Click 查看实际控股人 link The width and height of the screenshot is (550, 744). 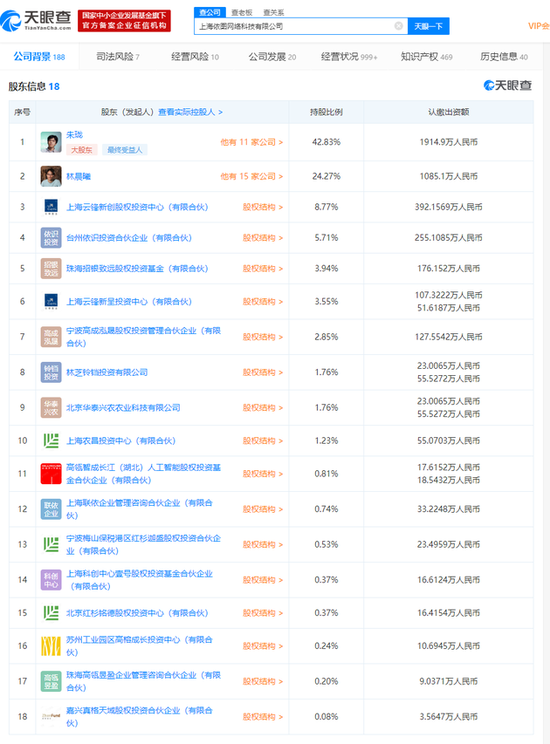pos(190,112)
